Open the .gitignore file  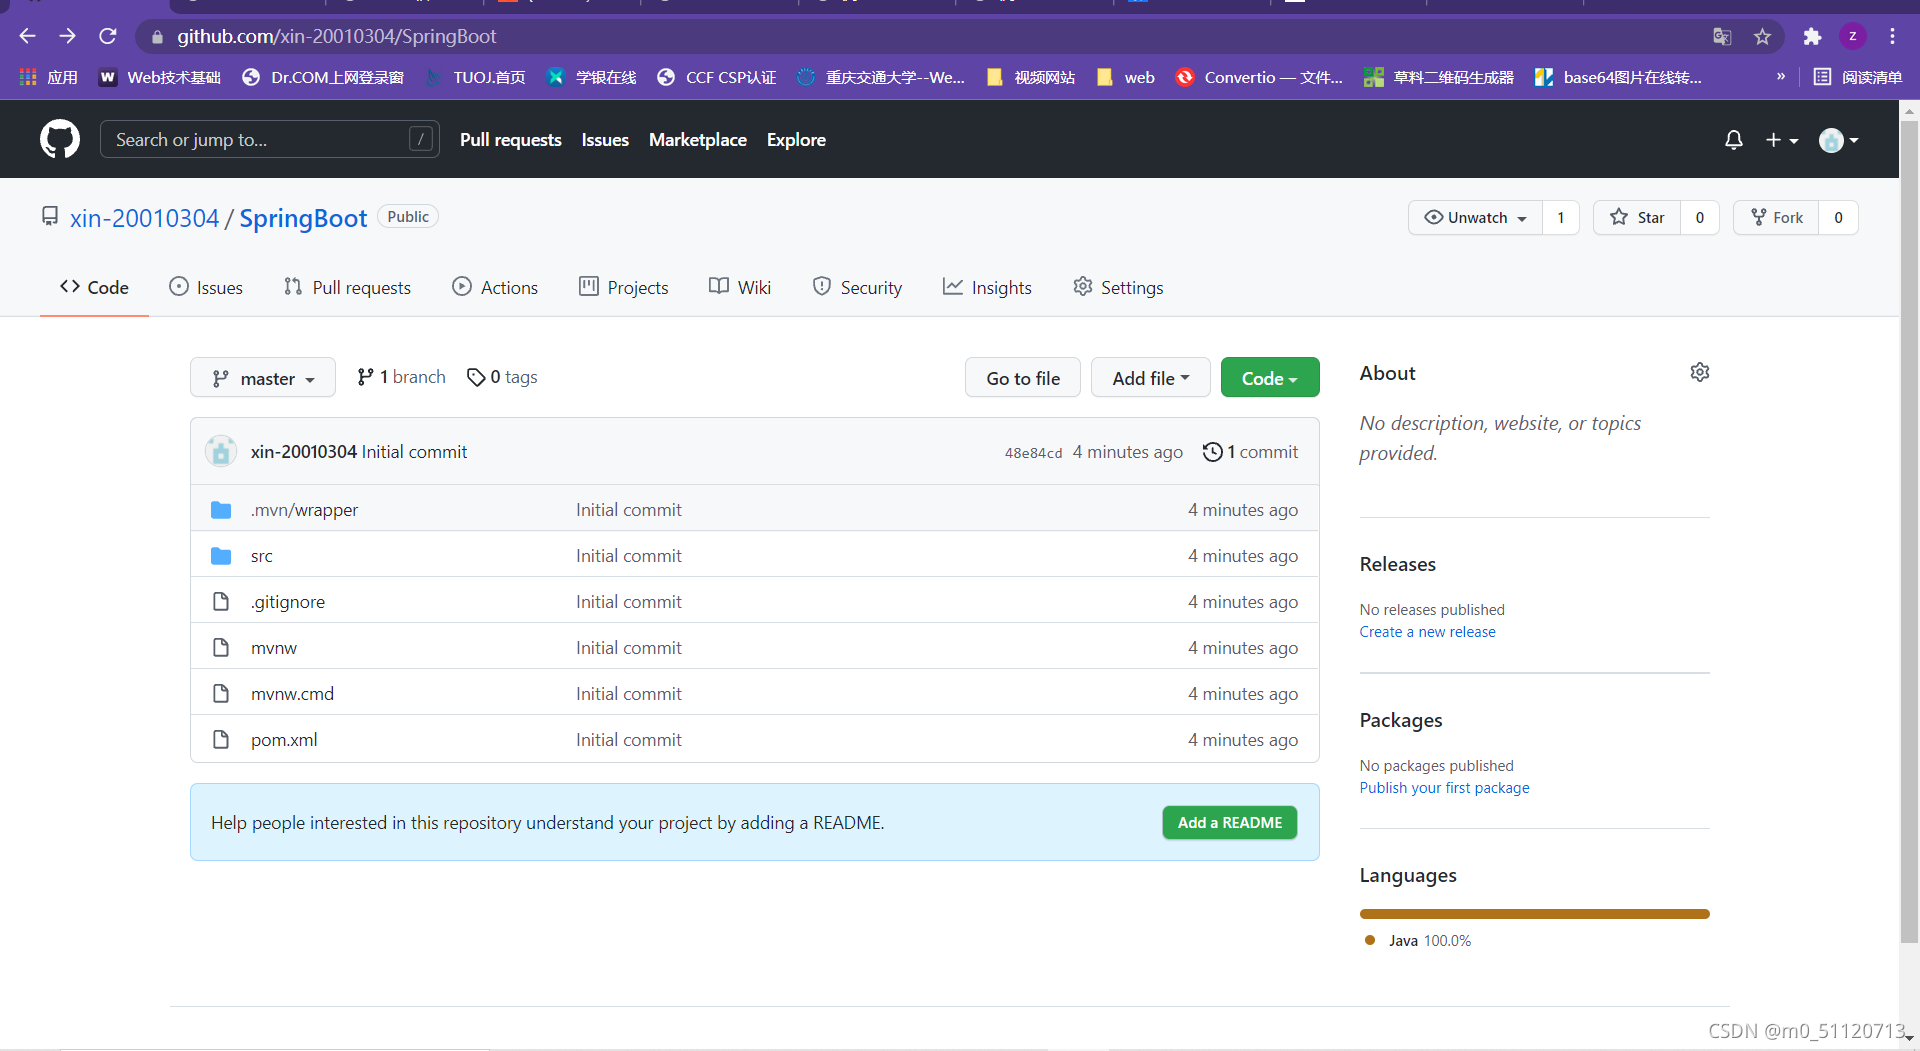[x=288, y=601]
